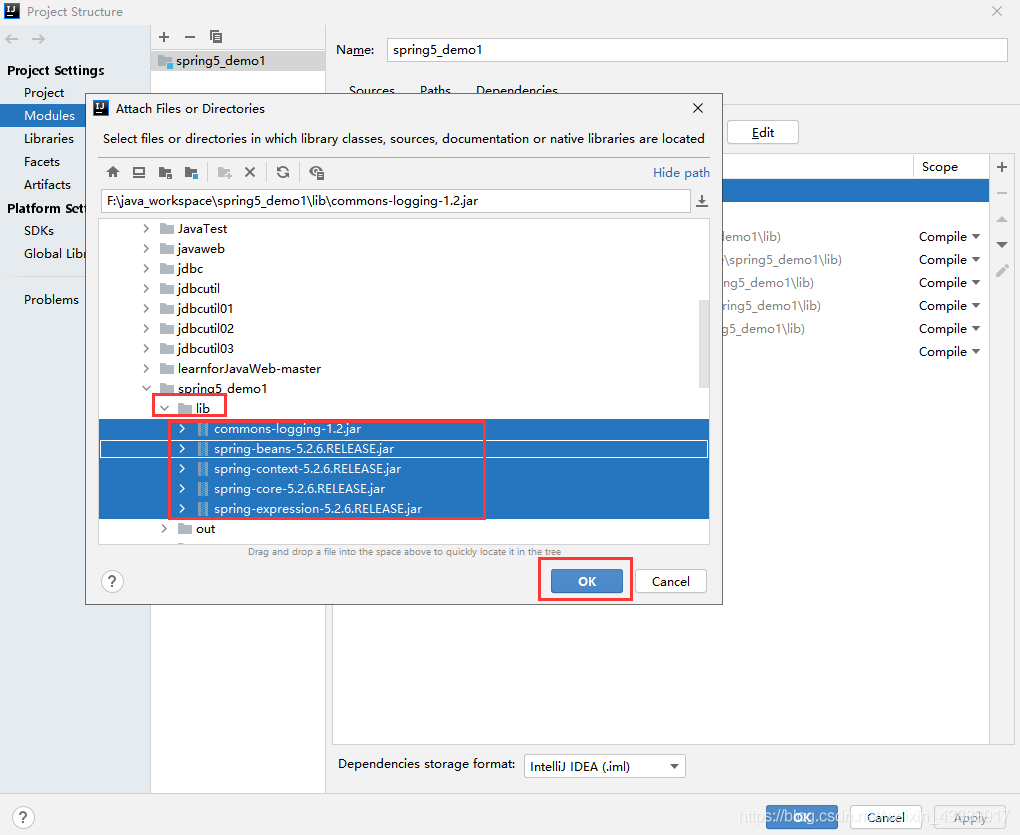The width and height of the screenshot is (1020, 835).
Task: Click the help icon in Project Structure window
Action: (23, 817)
